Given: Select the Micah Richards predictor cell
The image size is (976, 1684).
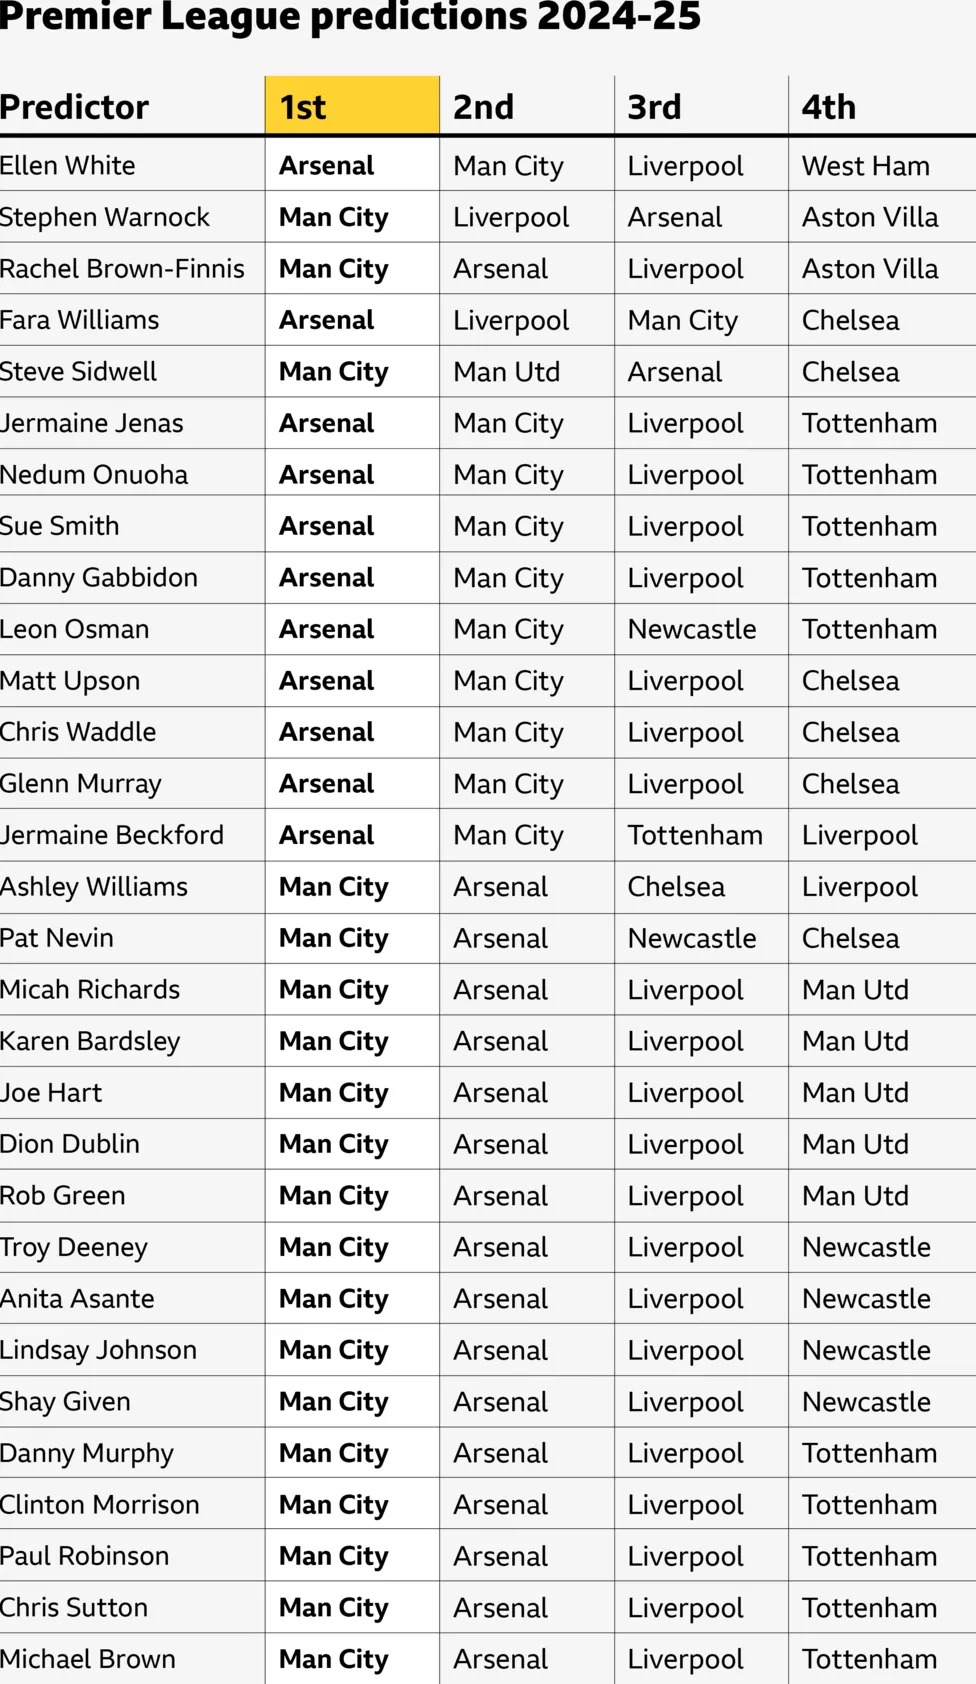Looking at the screenshot, I should coord(90,990).
